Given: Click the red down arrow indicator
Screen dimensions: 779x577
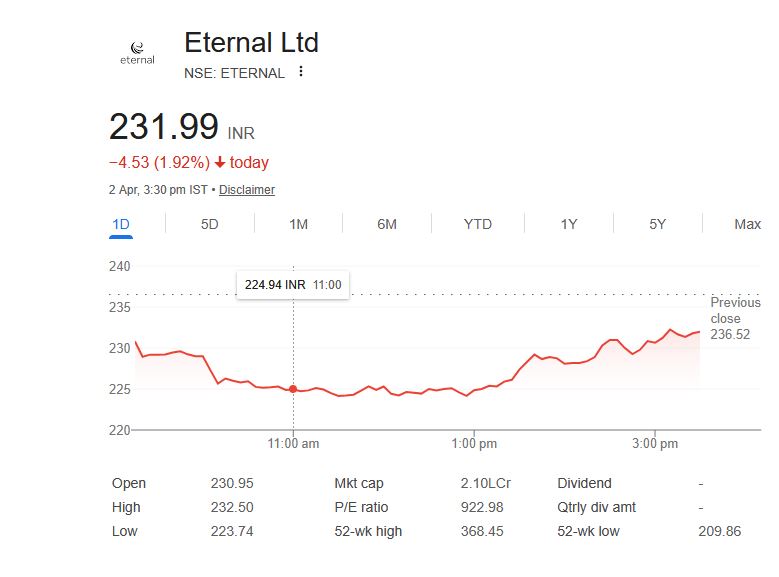Looking at the screenshot, I should point(220,163).
